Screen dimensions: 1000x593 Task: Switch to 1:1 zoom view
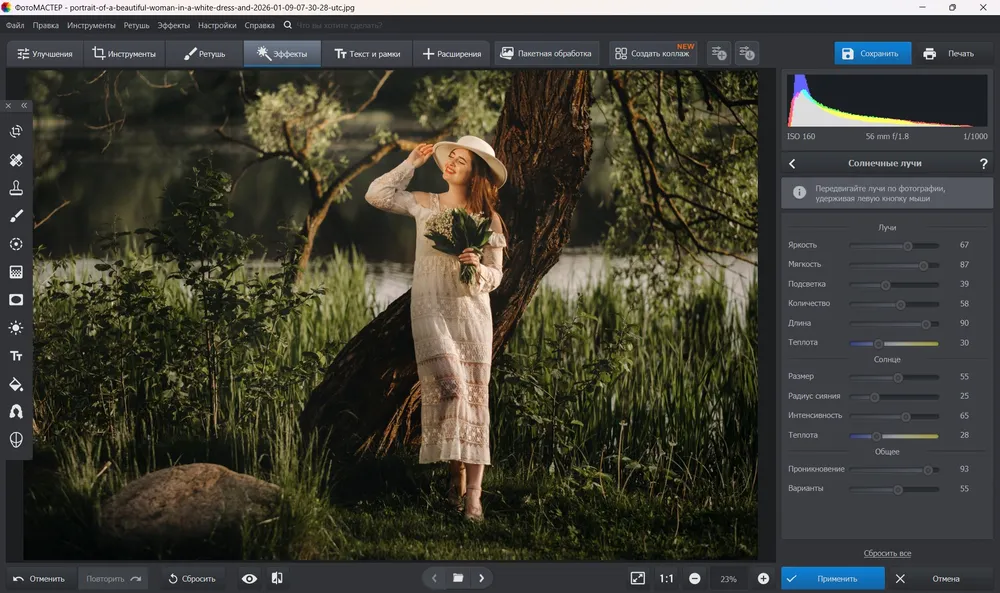[x=666, y=578]
